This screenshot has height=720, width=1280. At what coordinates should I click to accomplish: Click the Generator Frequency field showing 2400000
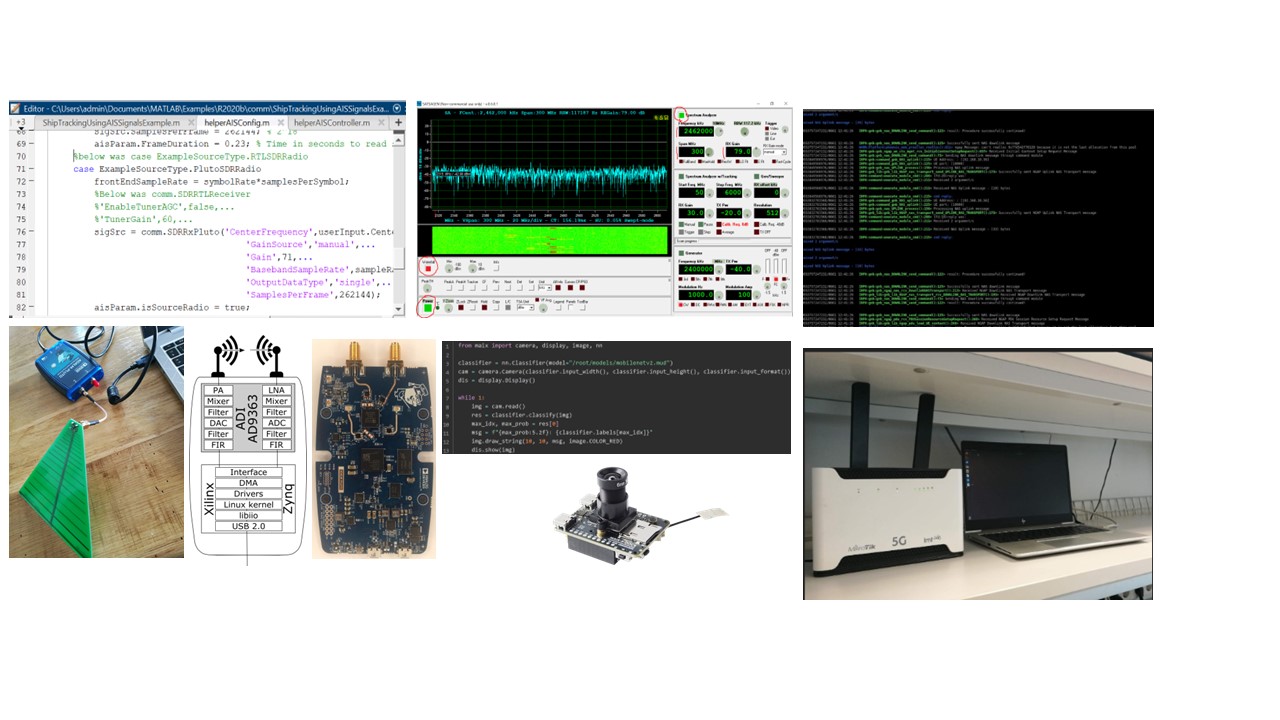696,269
